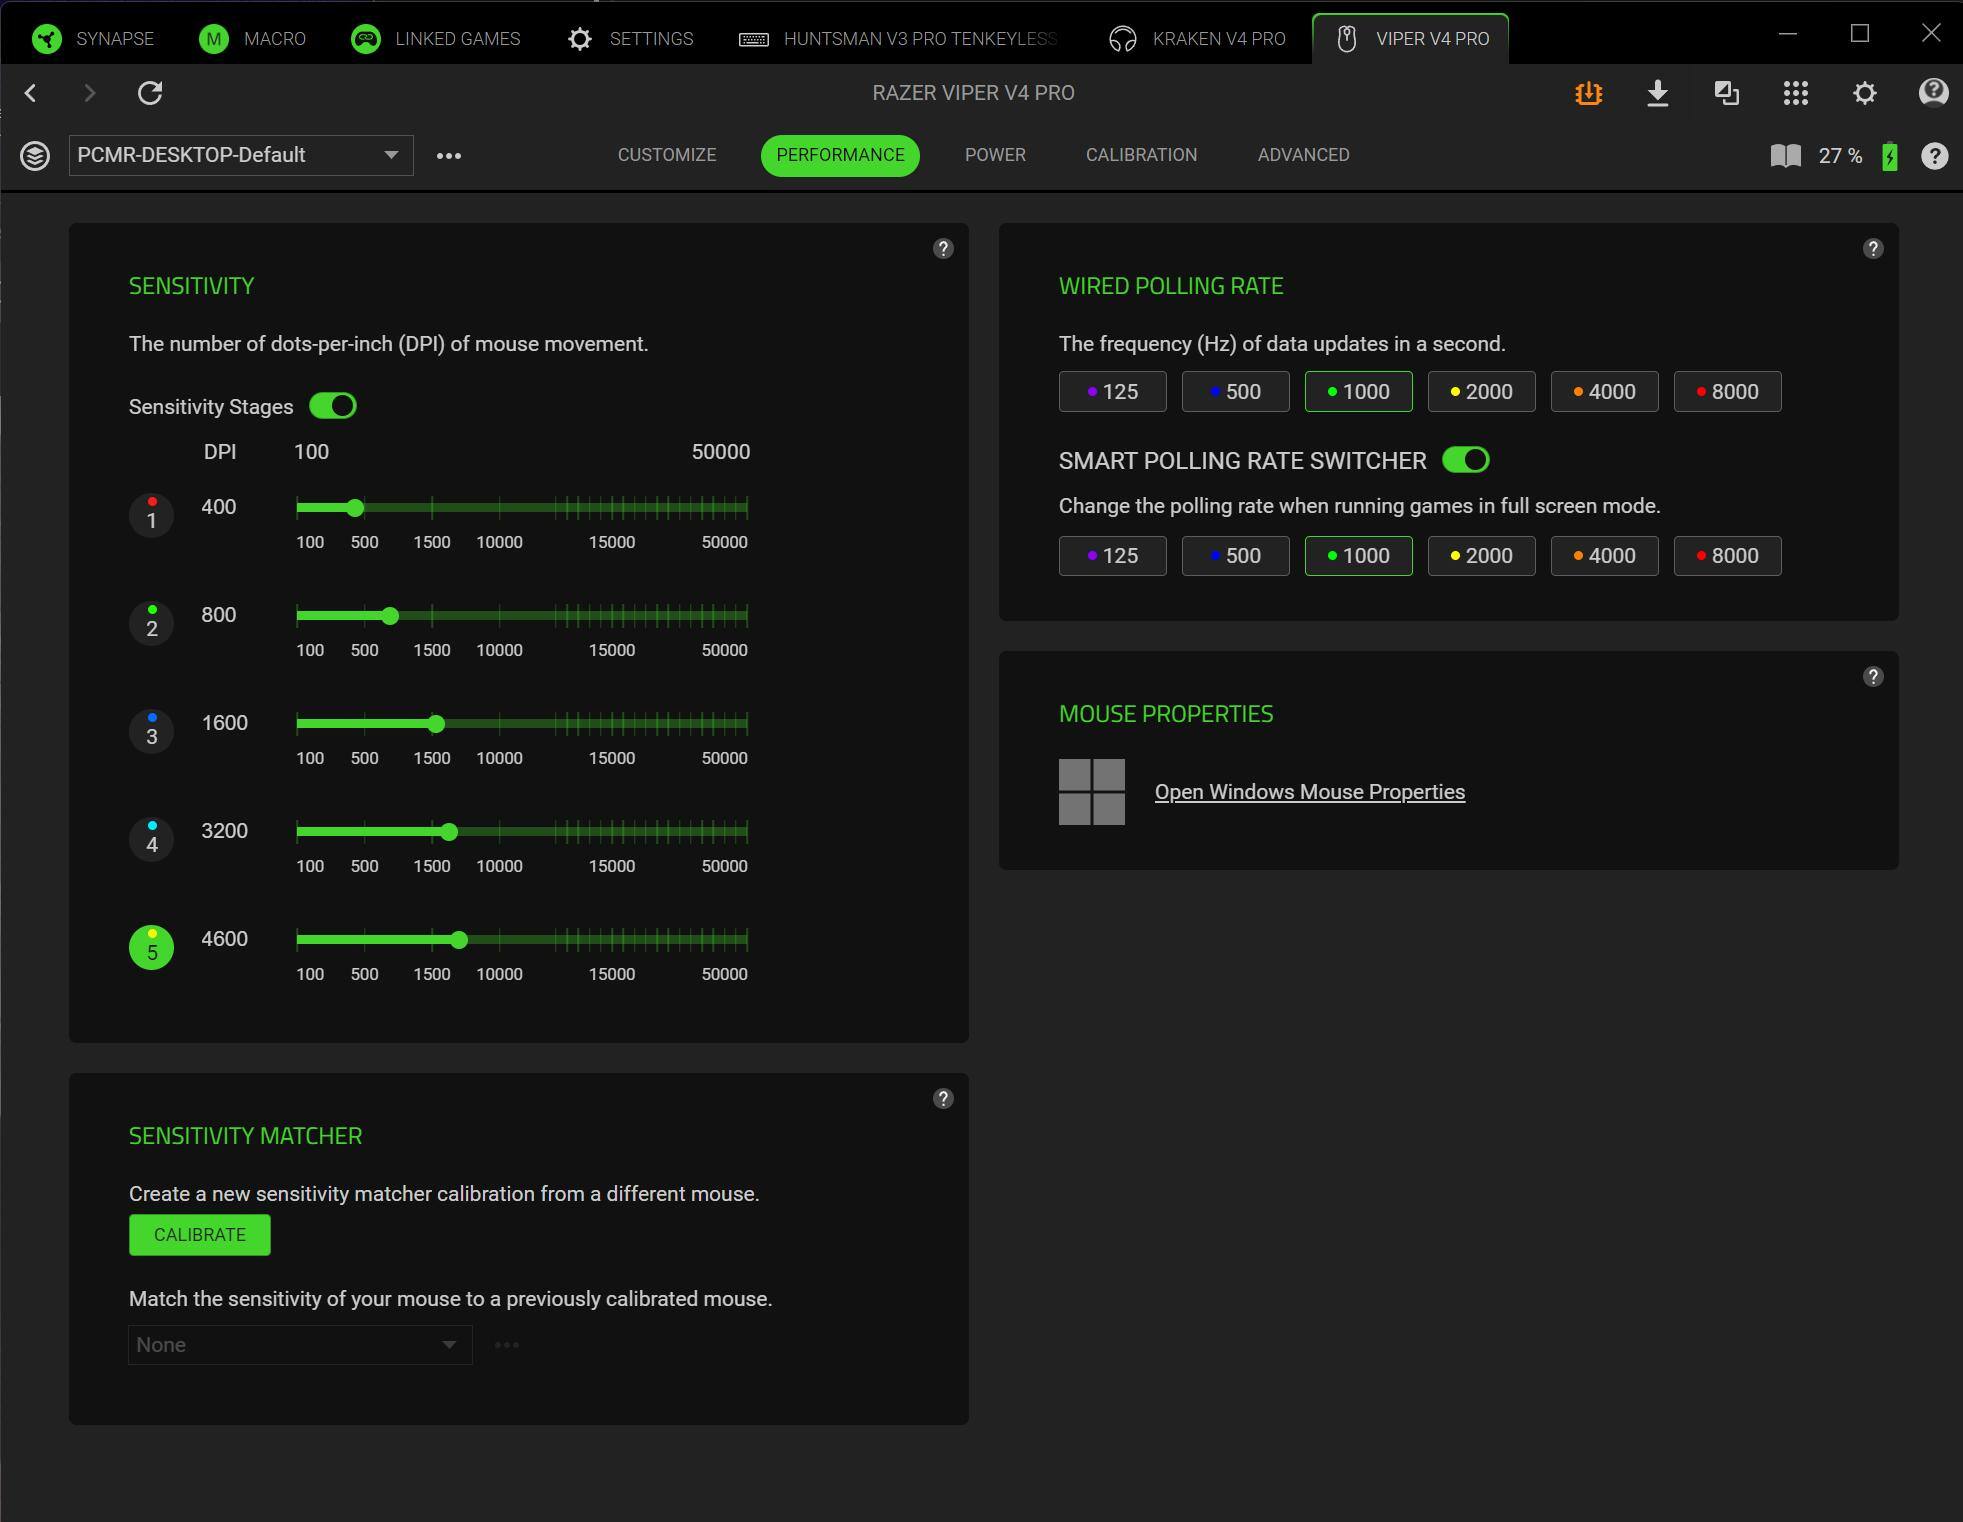Screen dimensions: 1963x1522
Task: Set smart switcher polling rate to 125
Action: (x=1113, y=556)
